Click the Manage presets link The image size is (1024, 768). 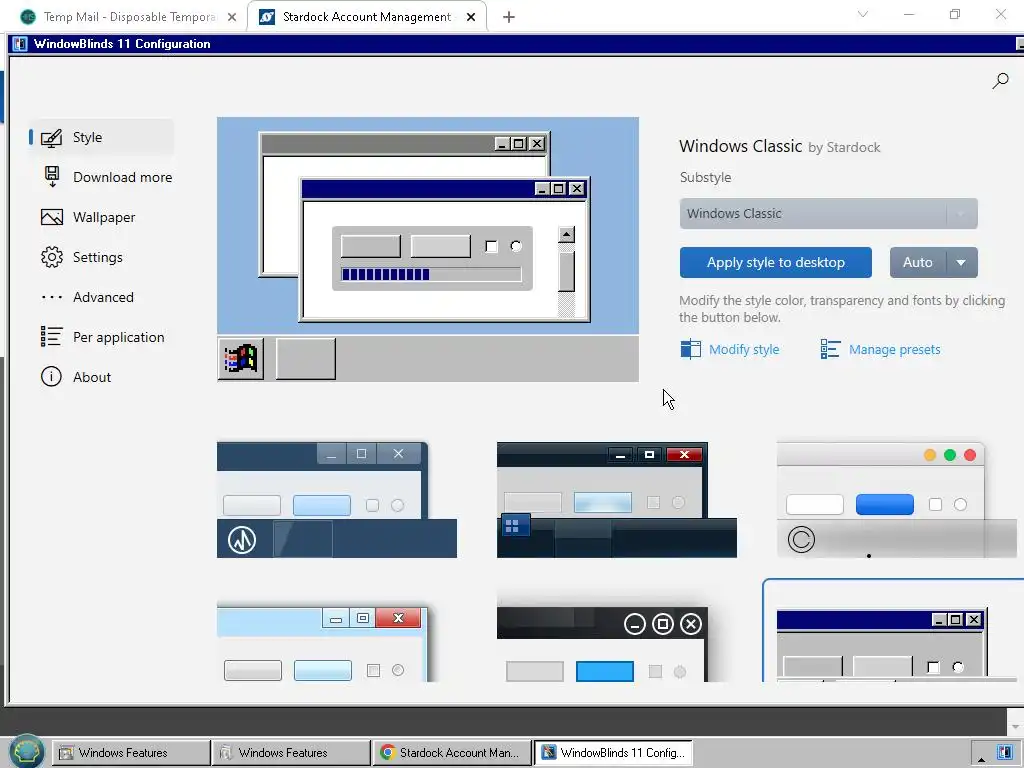point(895,349)
